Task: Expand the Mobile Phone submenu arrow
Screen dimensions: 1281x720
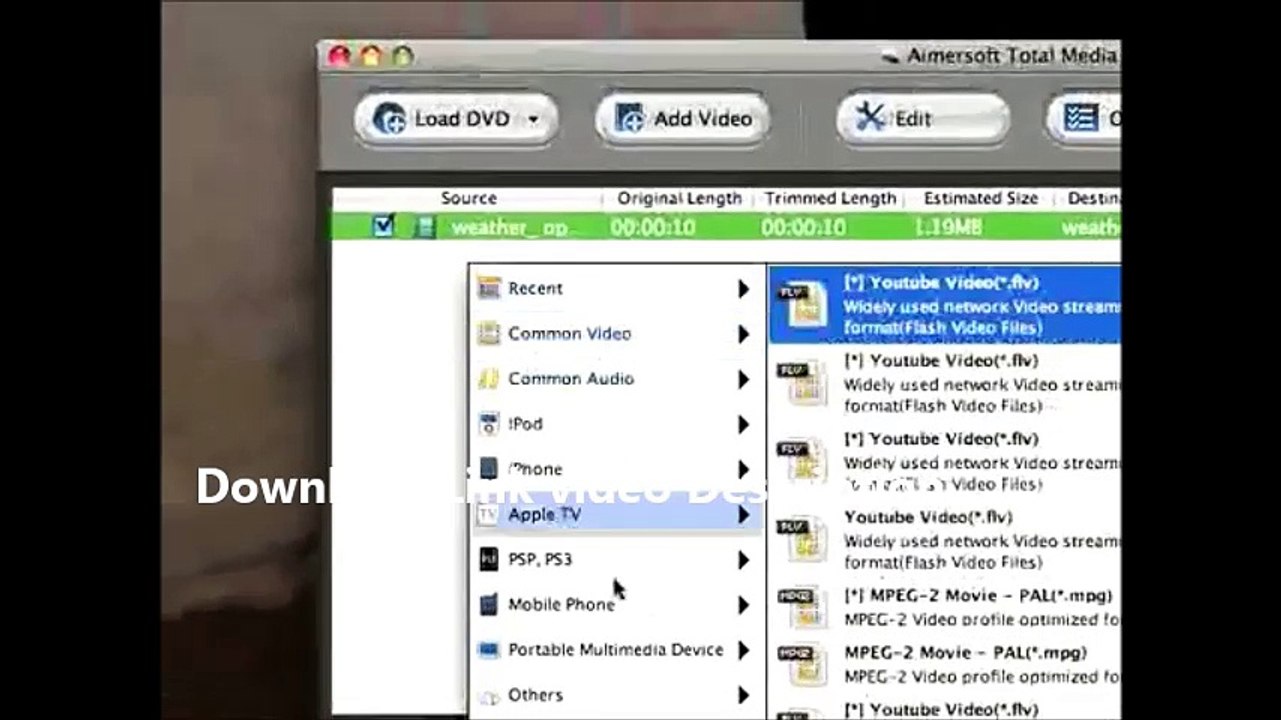Action: coord(743,605)
